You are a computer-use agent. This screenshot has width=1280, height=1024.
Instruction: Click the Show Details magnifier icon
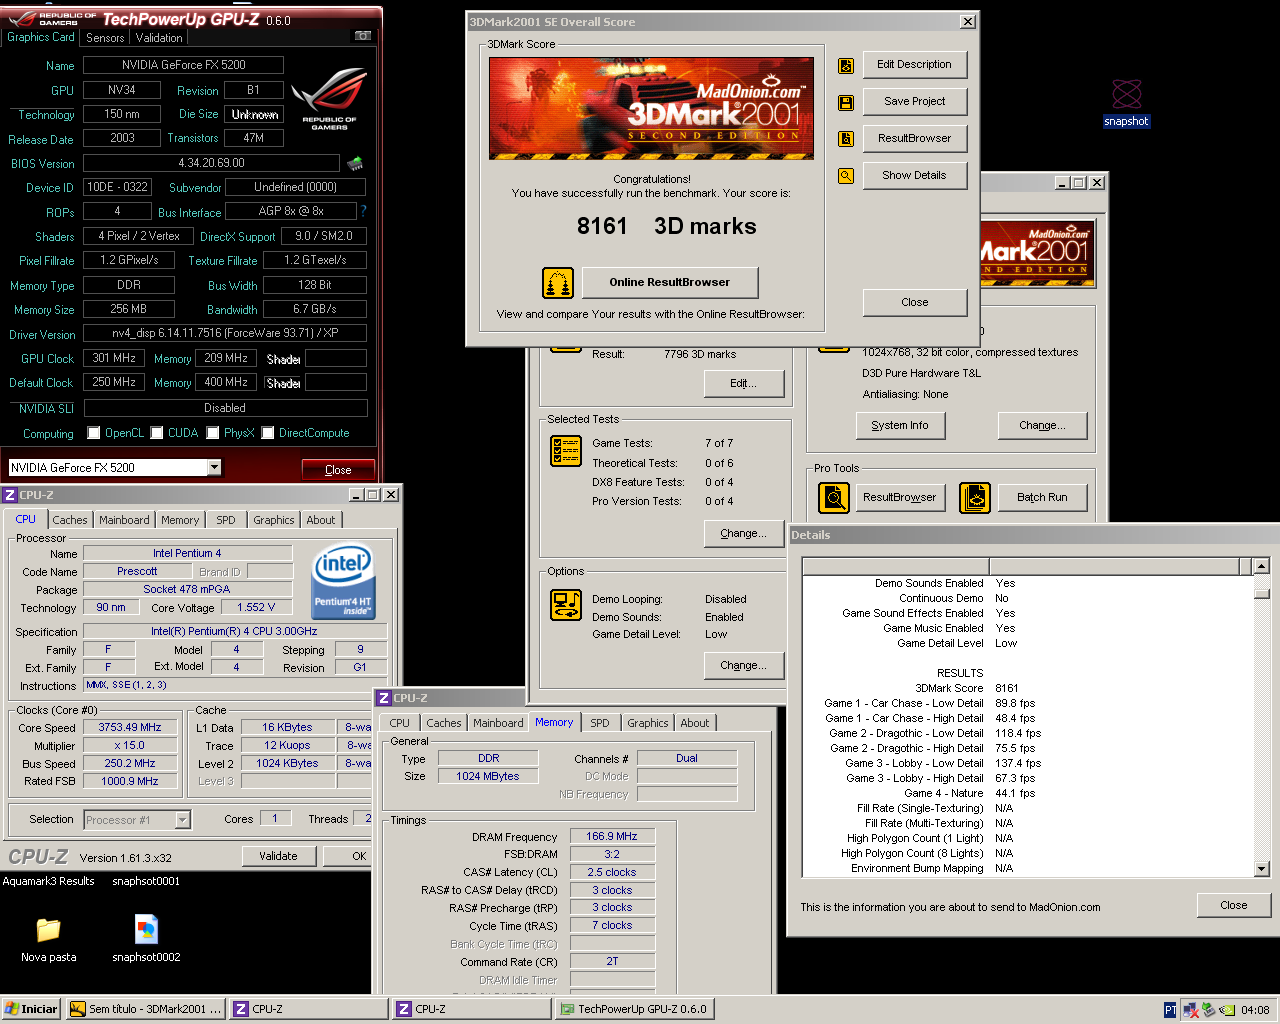point(846,176)
